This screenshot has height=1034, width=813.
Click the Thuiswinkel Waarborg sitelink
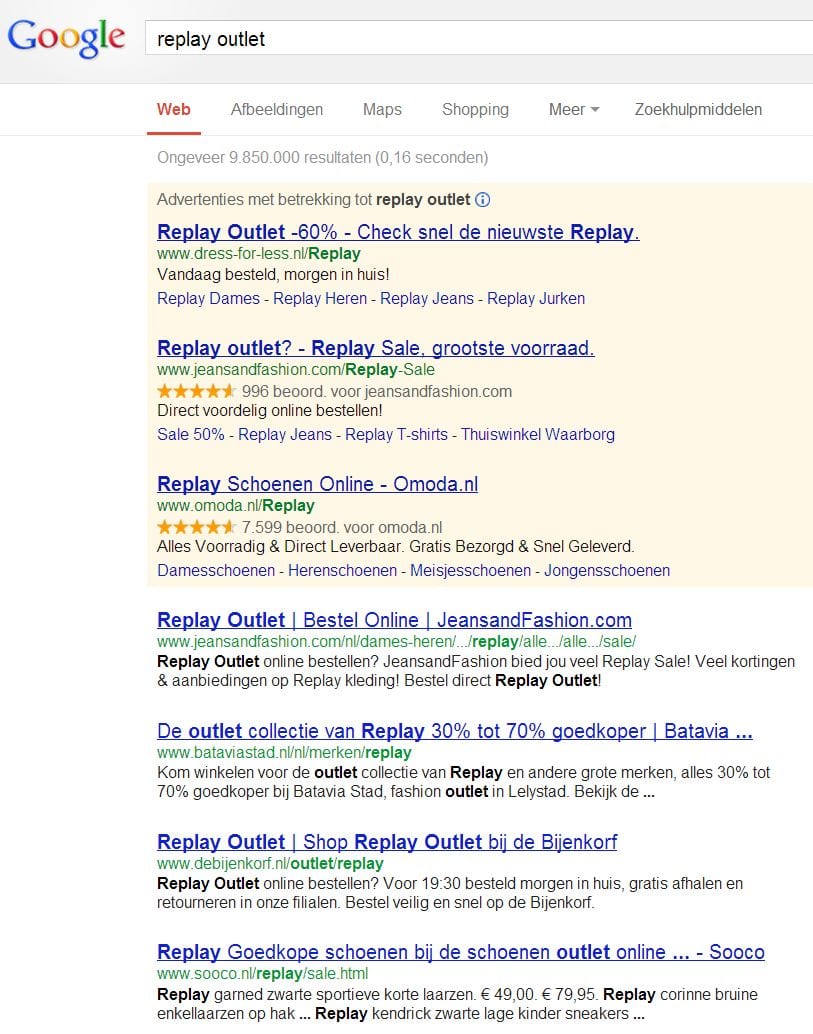pos(538,435)
